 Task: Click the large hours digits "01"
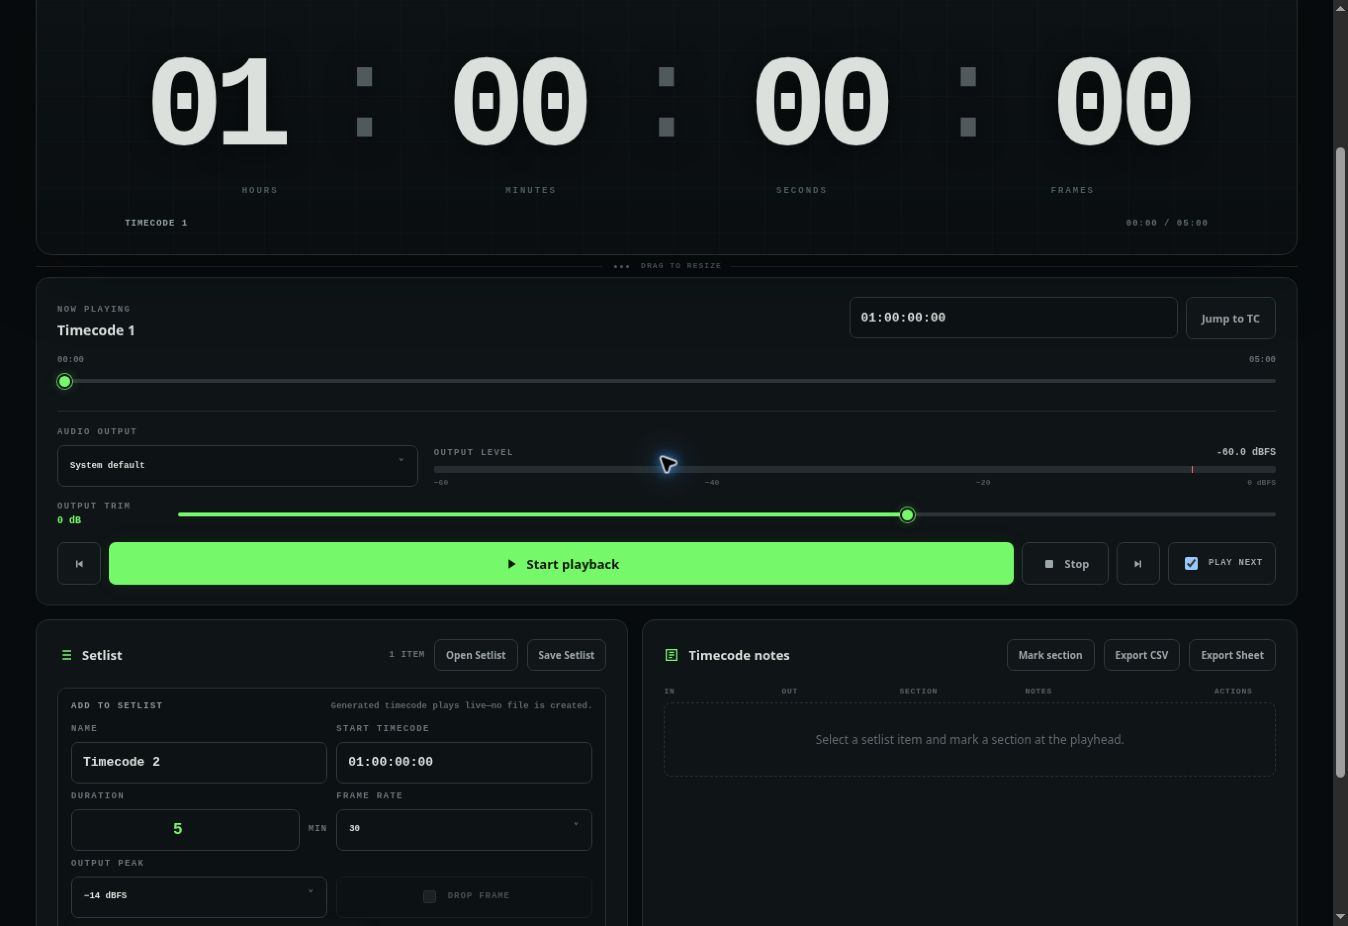pos(219,102)
